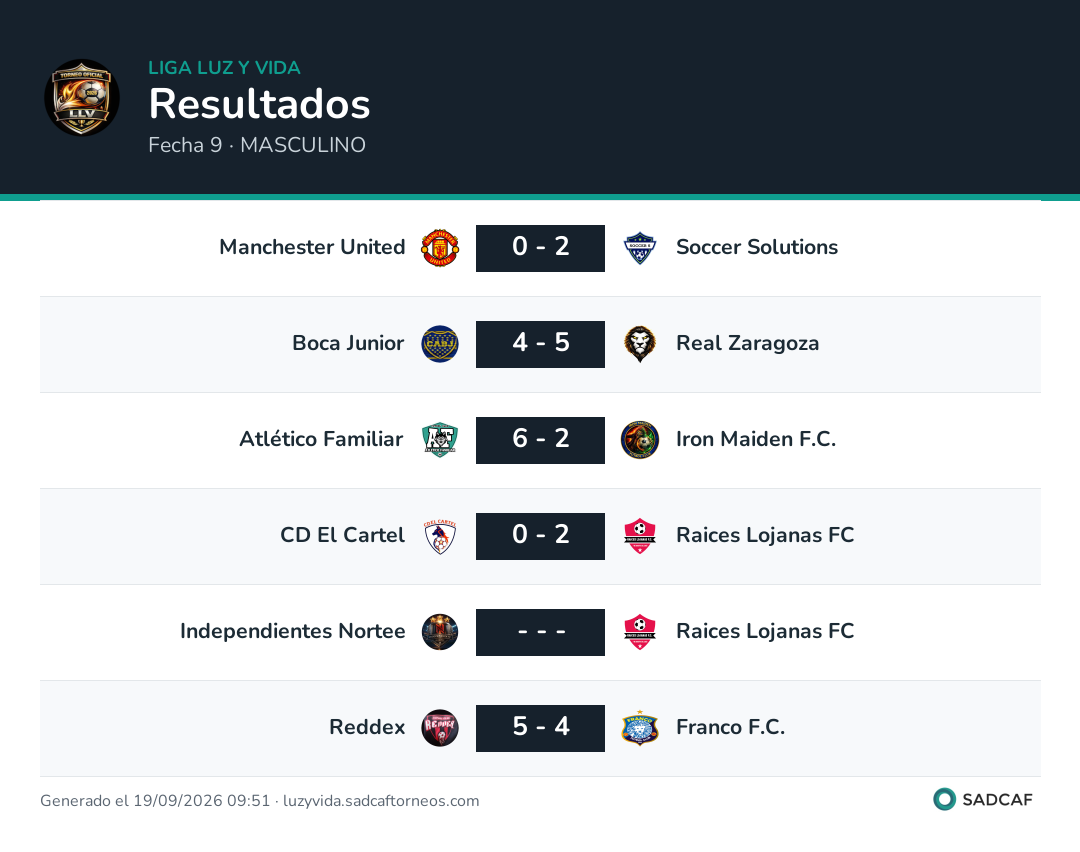Screen dimensions: 1080x852
Task: Select the 4 - 5 score box
Action: coord(541,344)
